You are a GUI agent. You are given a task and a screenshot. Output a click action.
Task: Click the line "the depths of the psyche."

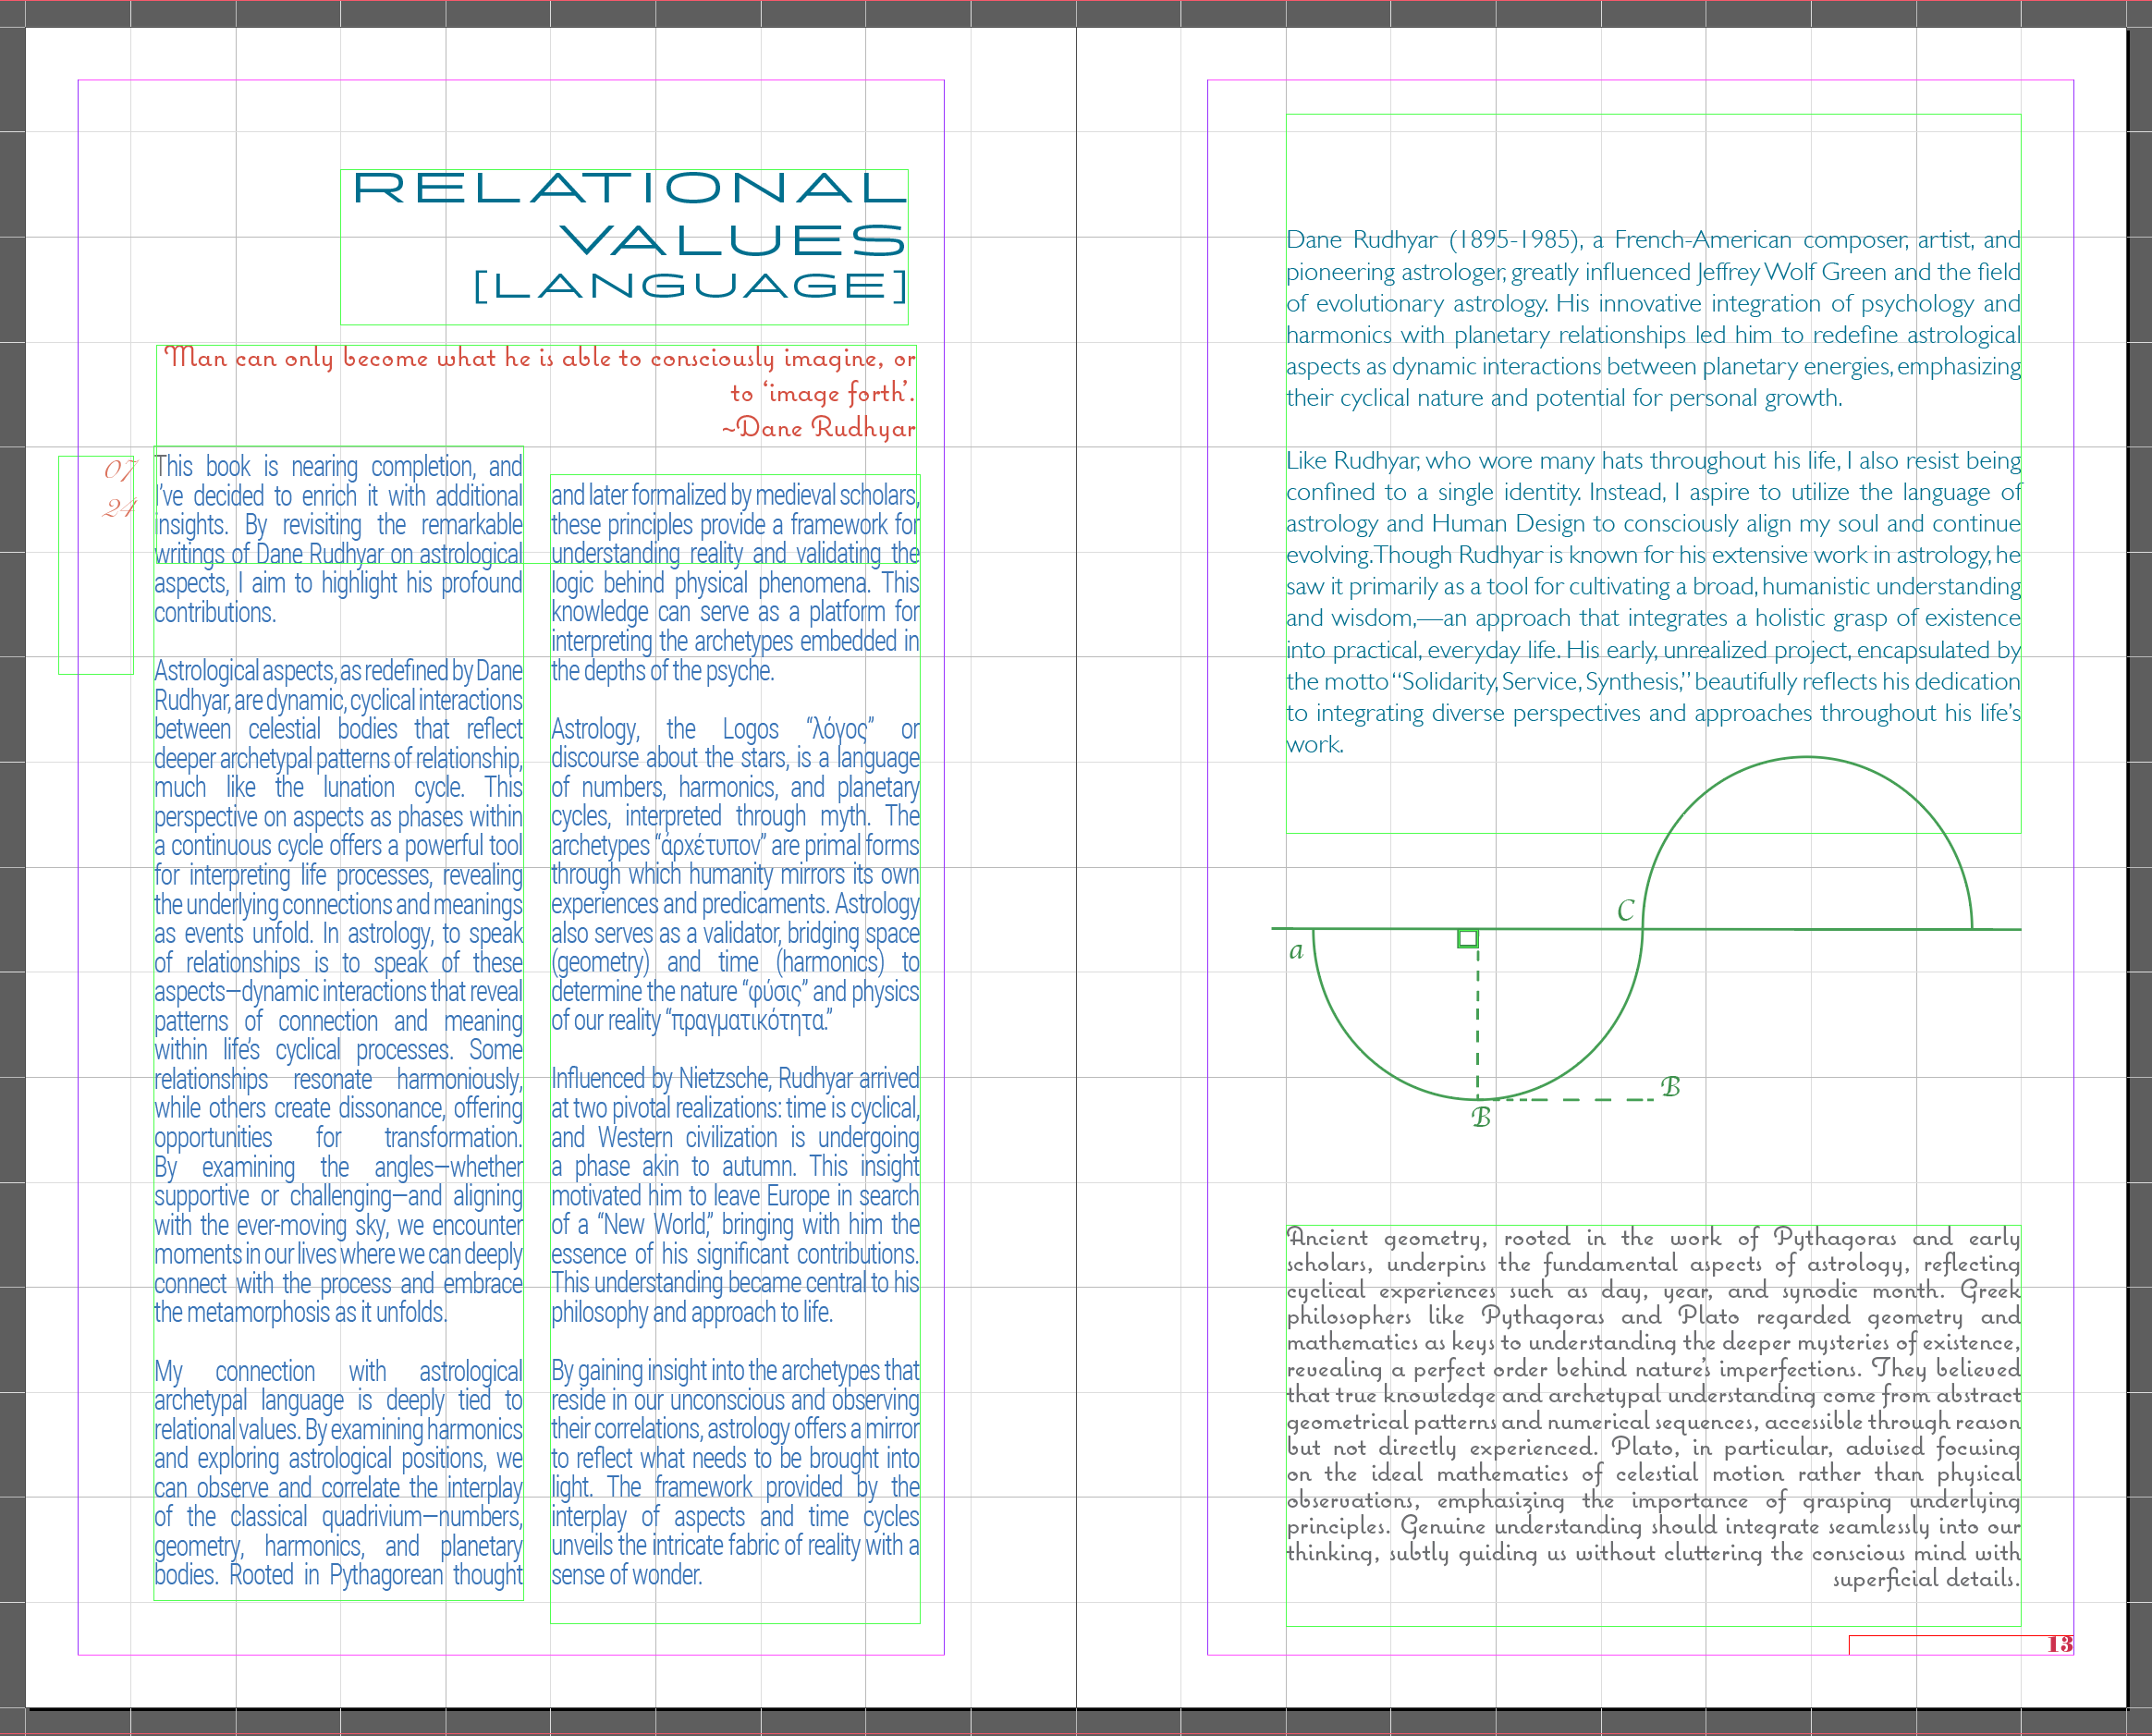click(663, 671)
